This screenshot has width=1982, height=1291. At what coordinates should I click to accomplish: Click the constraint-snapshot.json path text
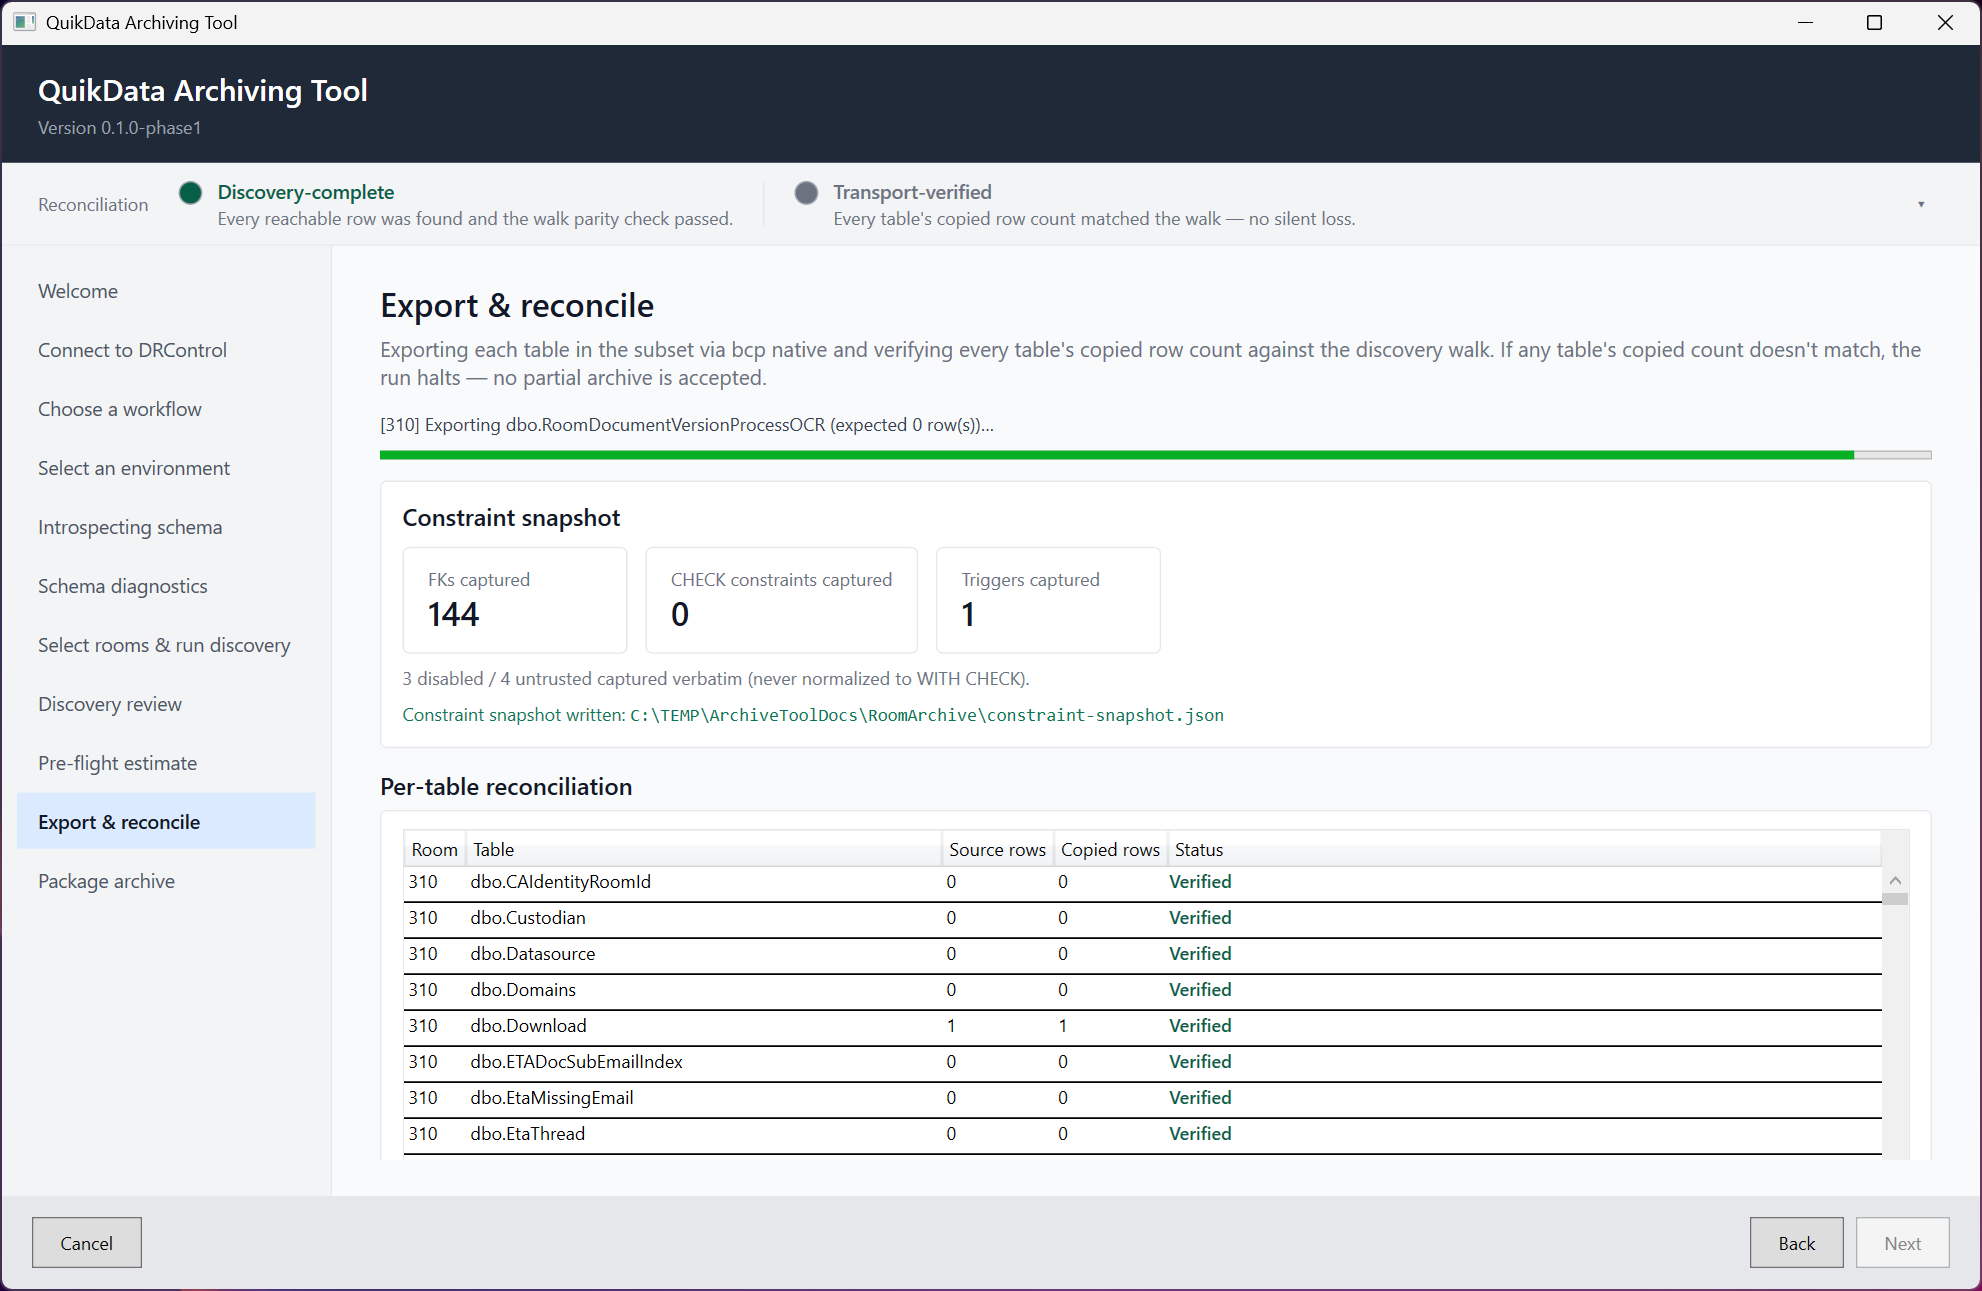(x=926, y=715)
